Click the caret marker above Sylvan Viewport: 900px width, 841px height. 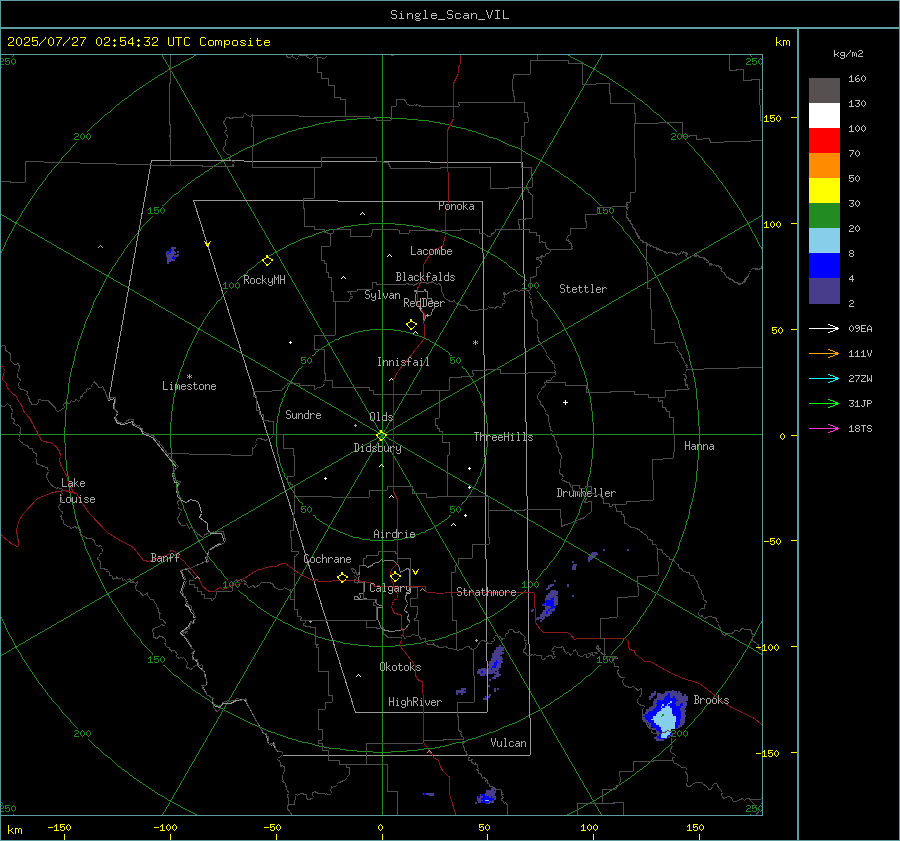[343, 278]
